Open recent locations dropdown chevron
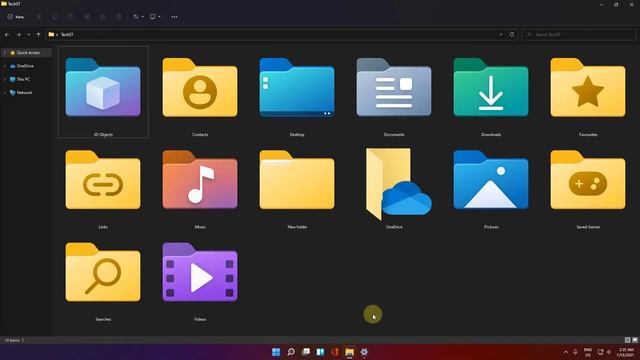640x360 pixels. [28, 35]
